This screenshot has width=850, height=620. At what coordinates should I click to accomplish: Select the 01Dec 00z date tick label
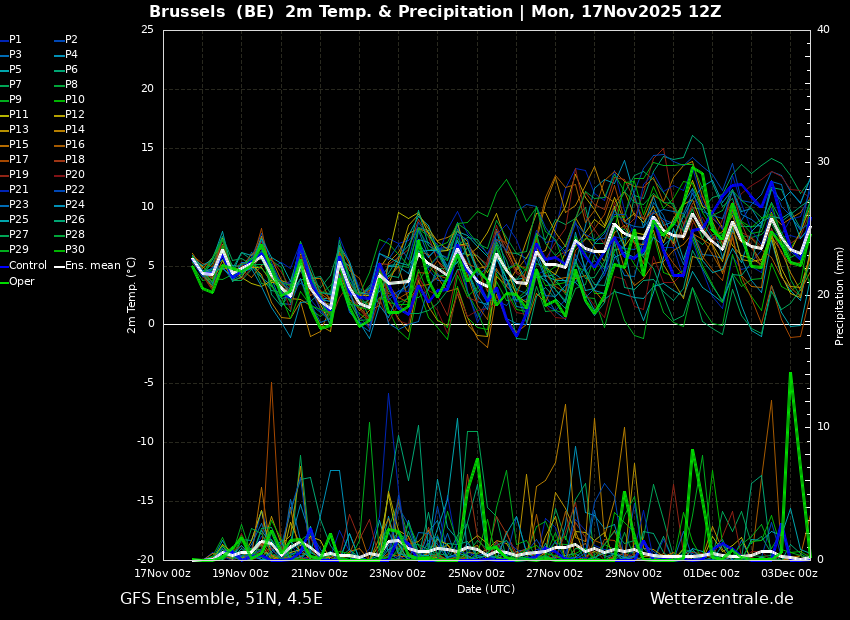coord(711,573)
